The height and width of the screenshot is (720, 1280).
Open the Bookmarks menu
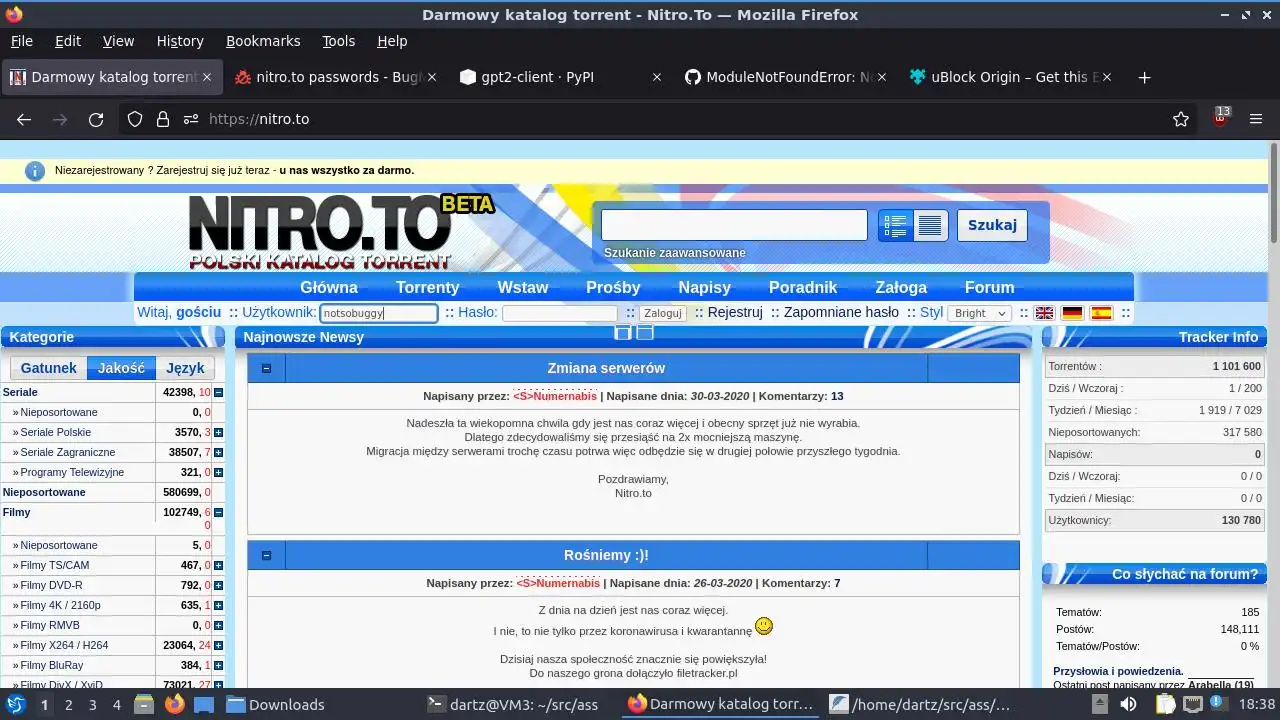(x=263, y=41)
